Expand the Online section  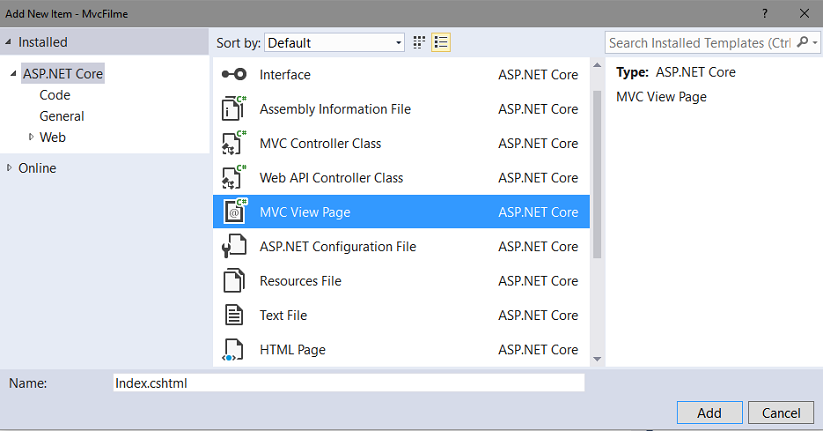pos(9,168)
